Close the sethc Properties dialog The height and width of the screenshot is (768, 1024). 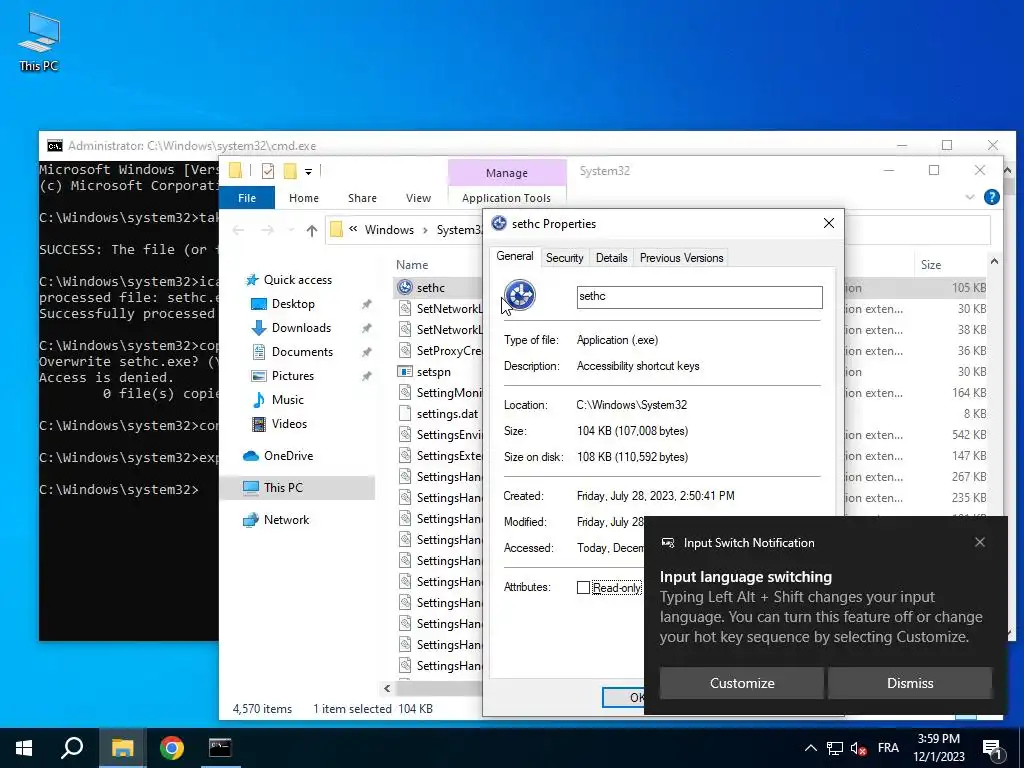pyautogui.click(x=829, y=223)
